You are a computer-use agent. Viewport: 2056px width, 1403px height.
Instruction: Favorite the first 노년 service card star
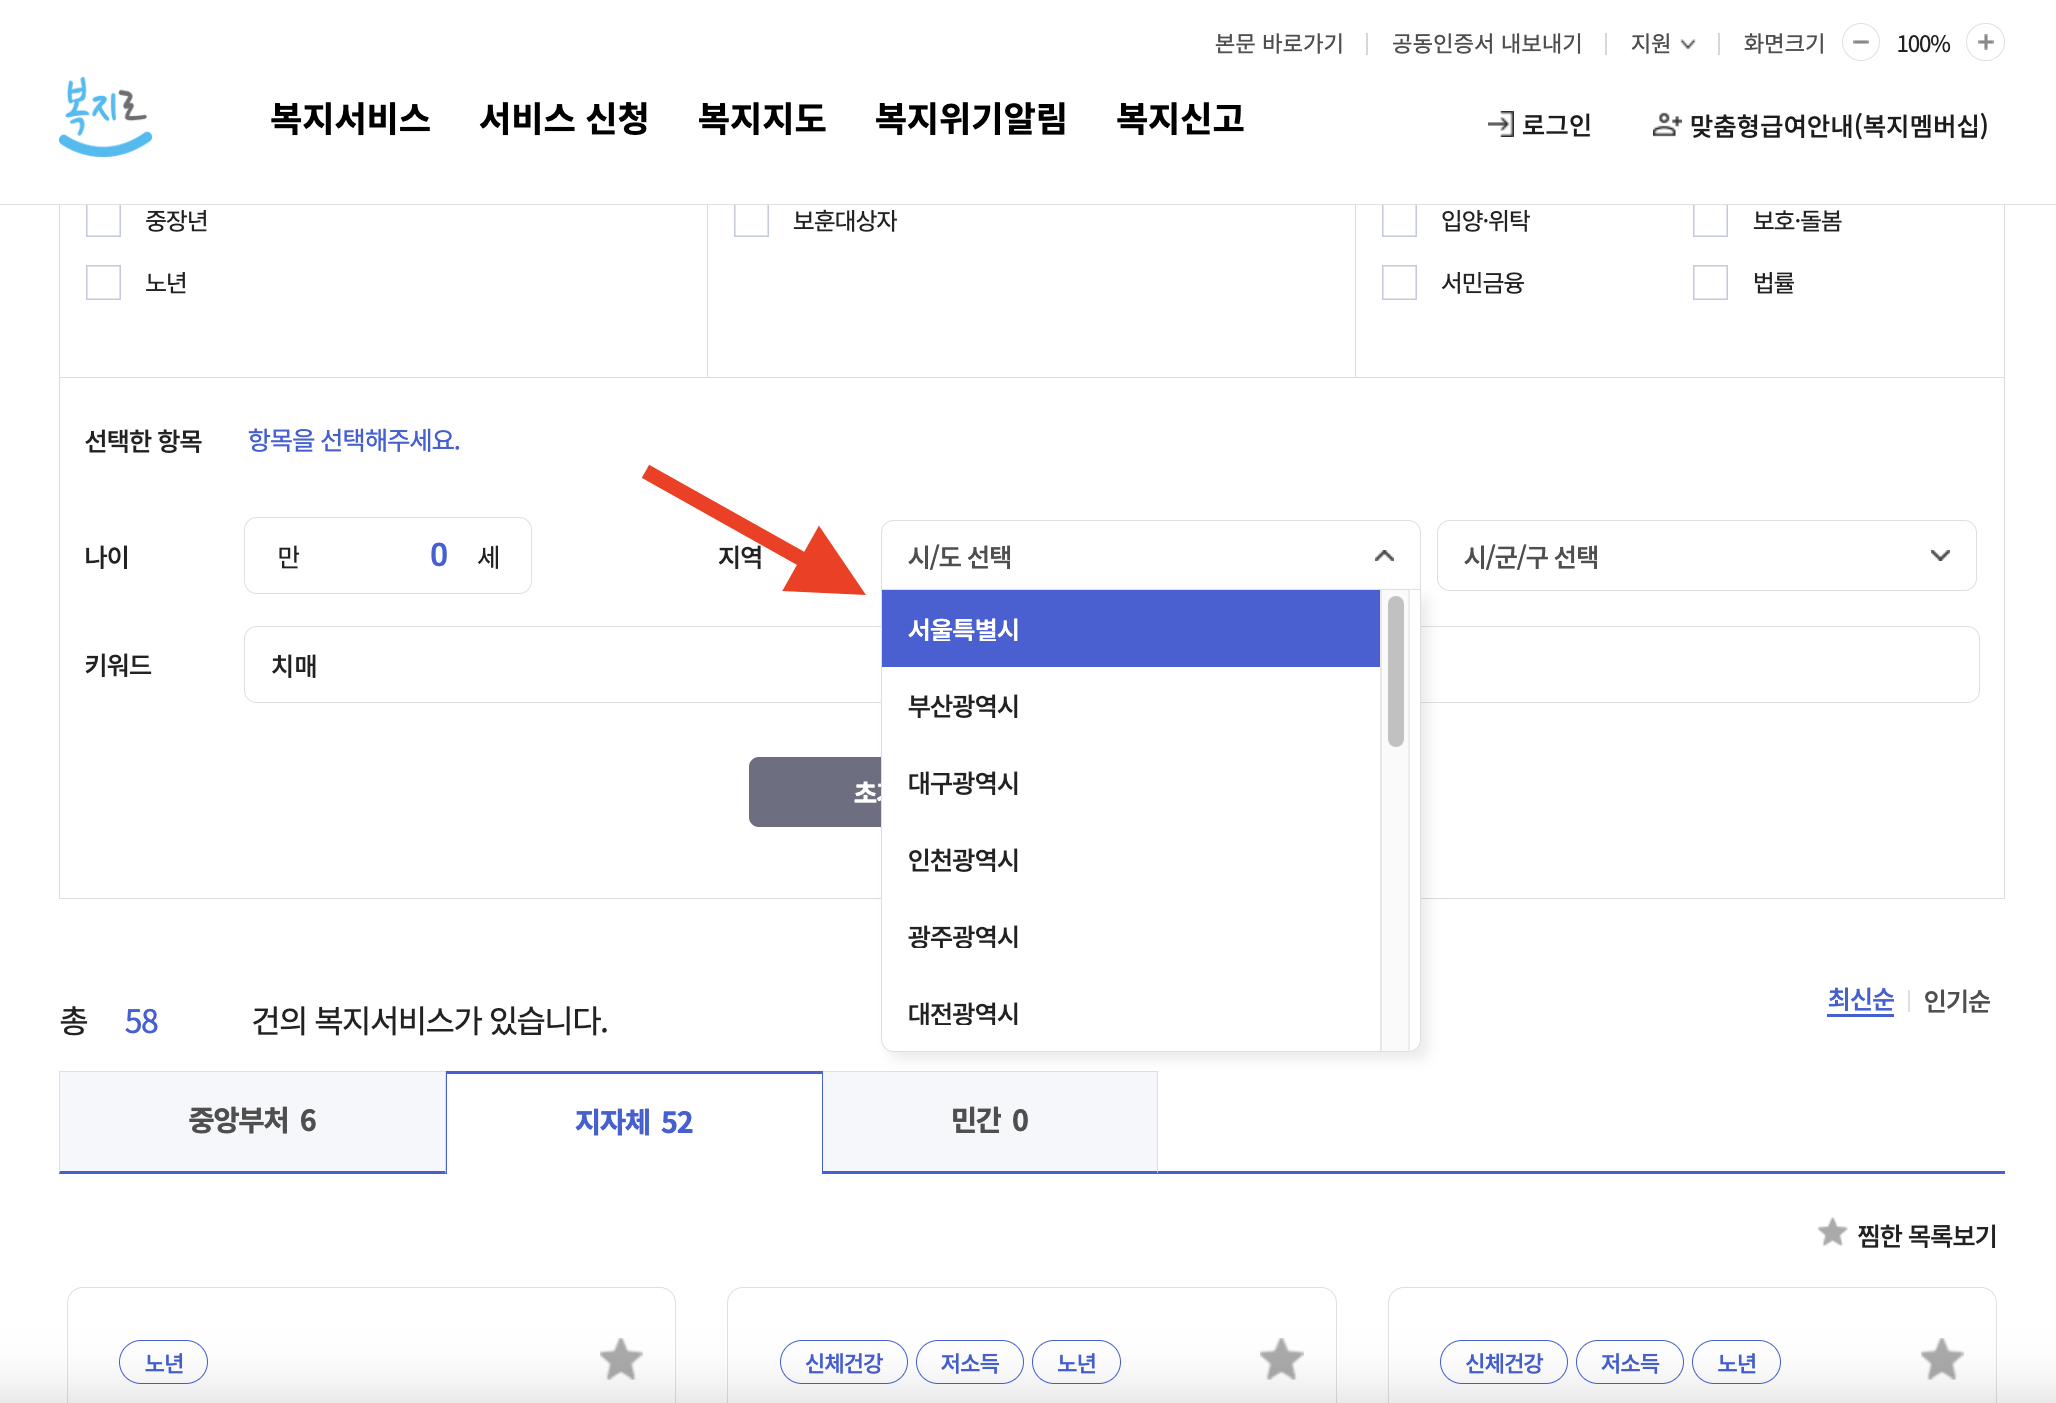click(620, 1360)
